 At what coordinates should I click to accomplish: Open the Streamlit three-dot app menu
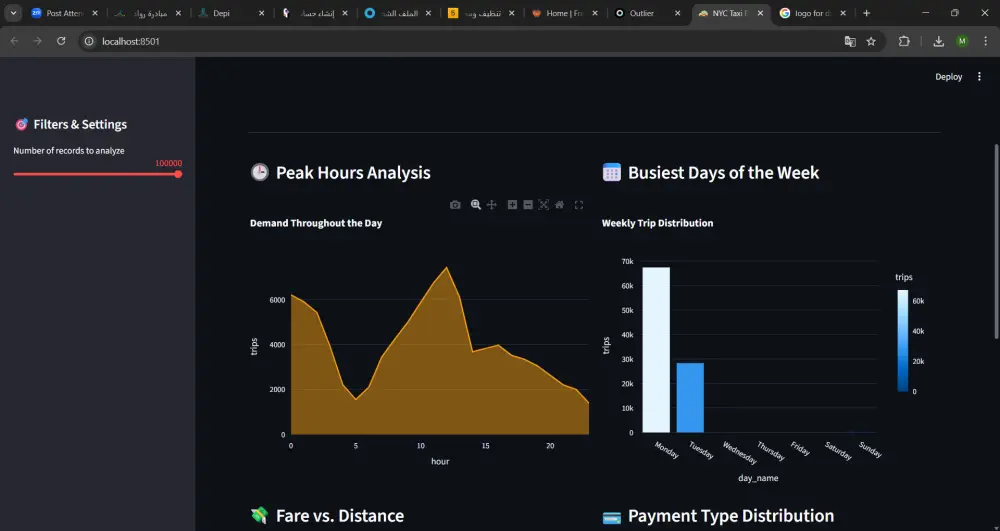click(979, 77)
